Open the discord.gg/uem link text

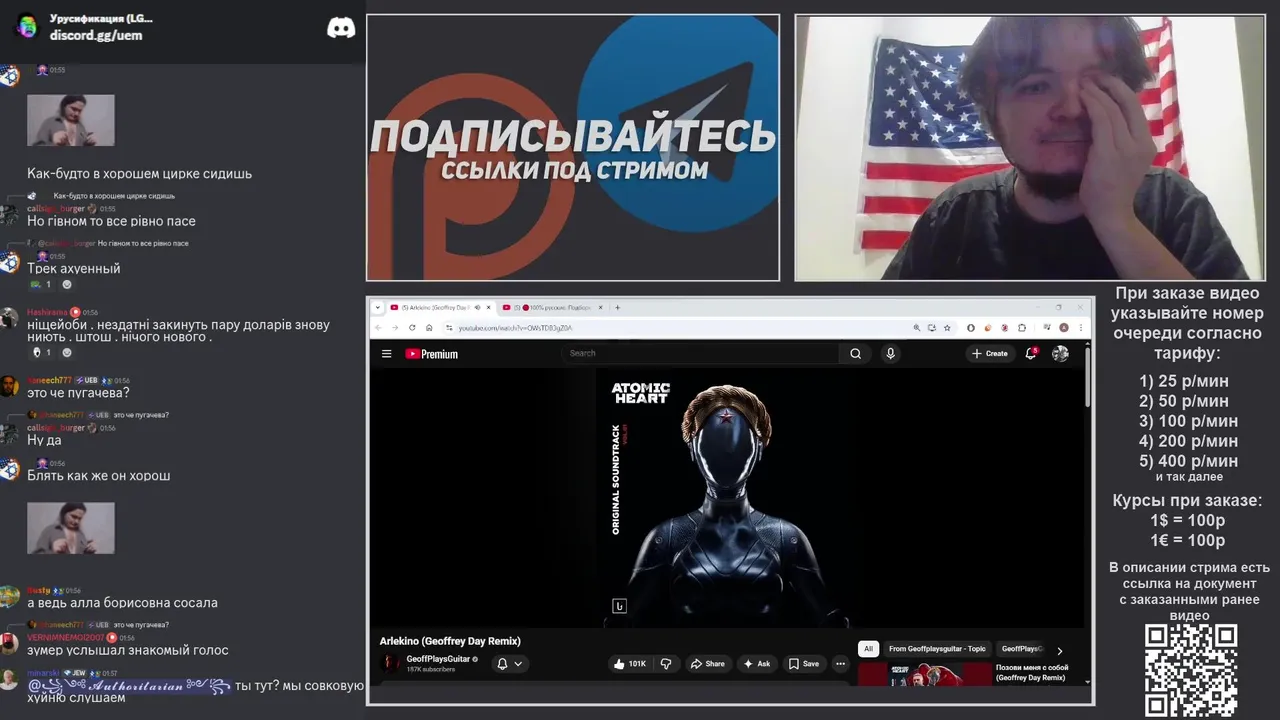96,35
